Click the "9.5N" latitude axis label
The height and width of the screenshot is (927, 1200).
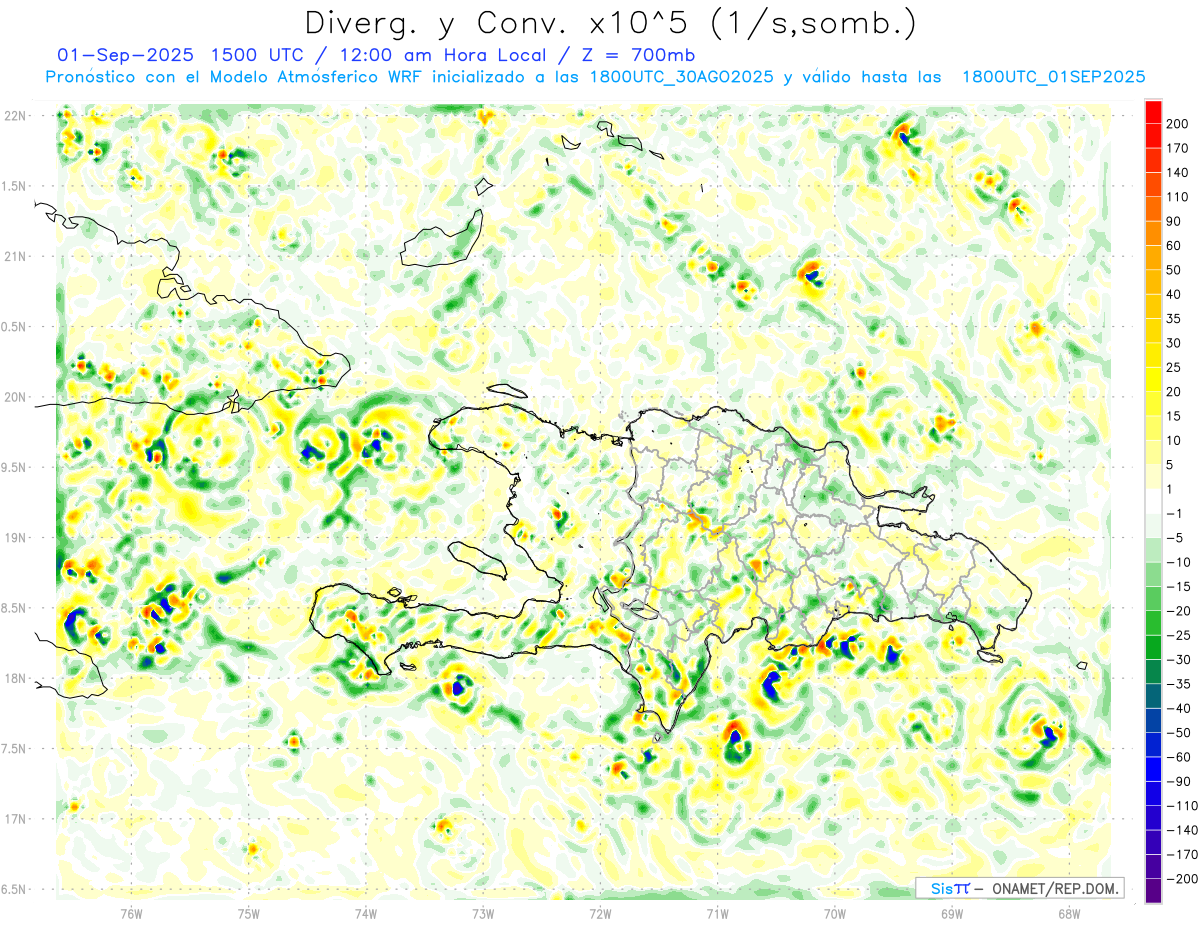[15, 467]
